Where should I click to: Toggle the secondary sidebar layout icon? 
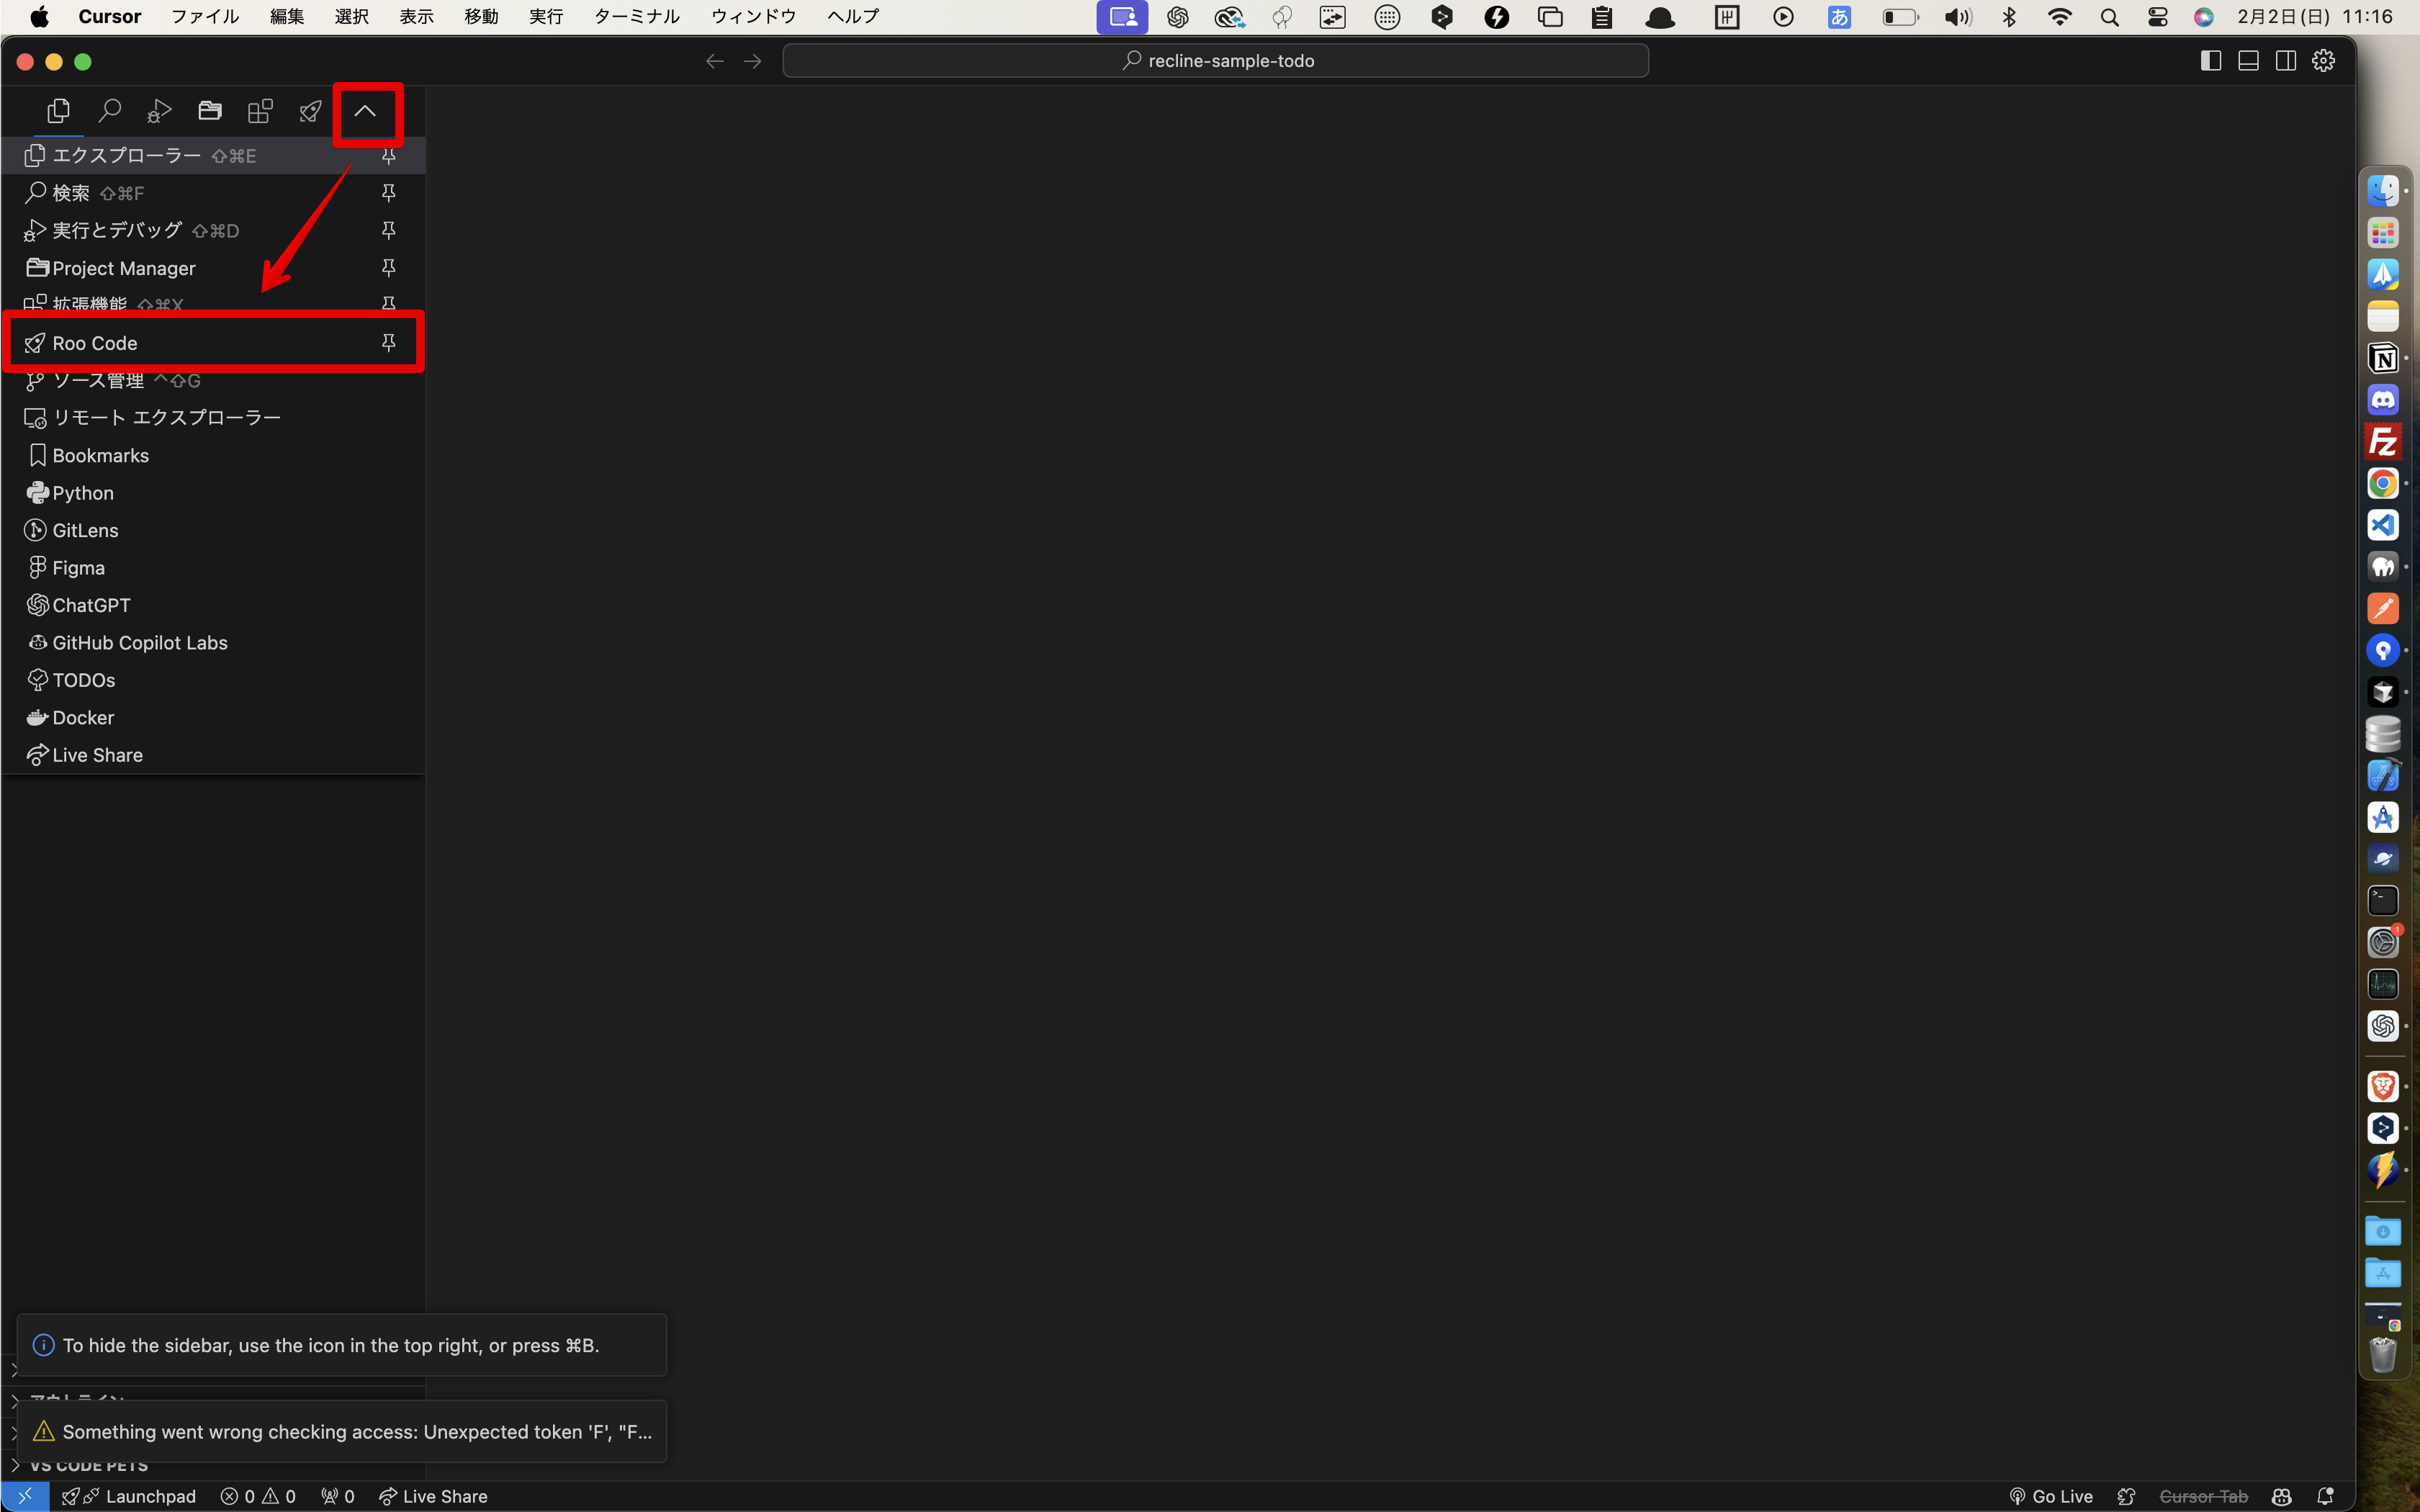2286,61
